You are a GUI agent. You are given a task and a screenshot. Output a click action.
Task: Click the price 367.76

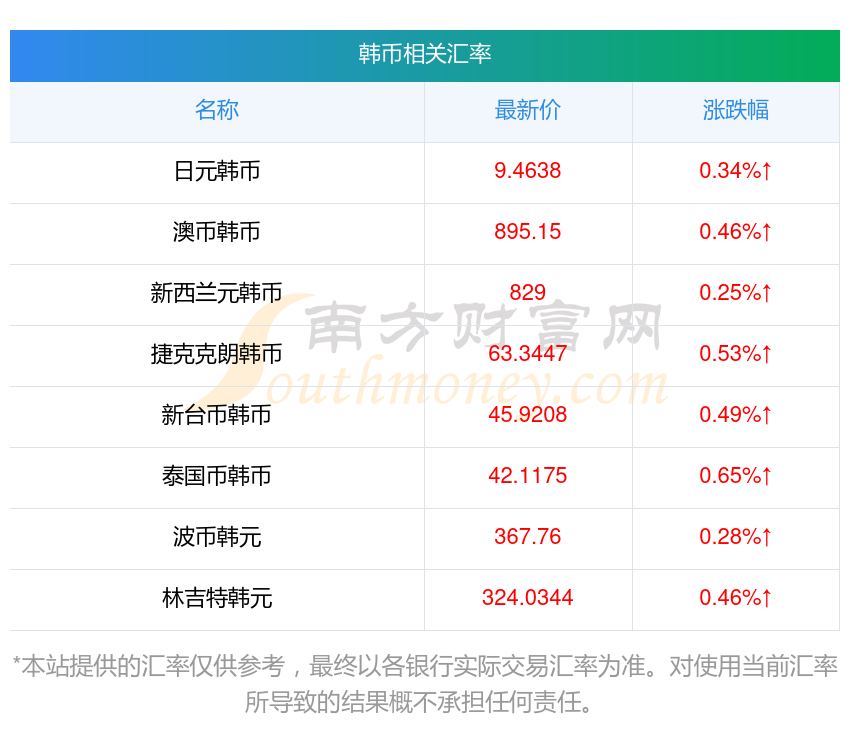[x=527, y=537]
